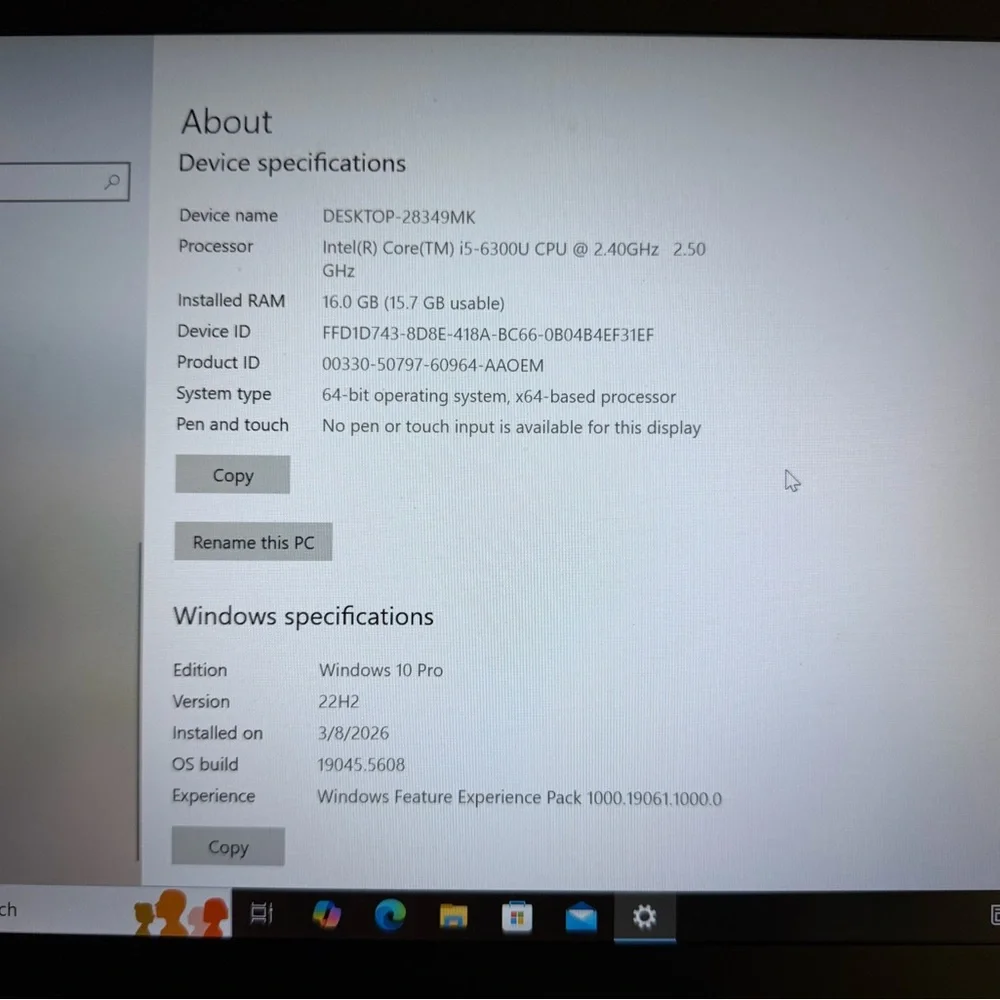Click the Device name label

pyautogui.click(x=228, y=216)
